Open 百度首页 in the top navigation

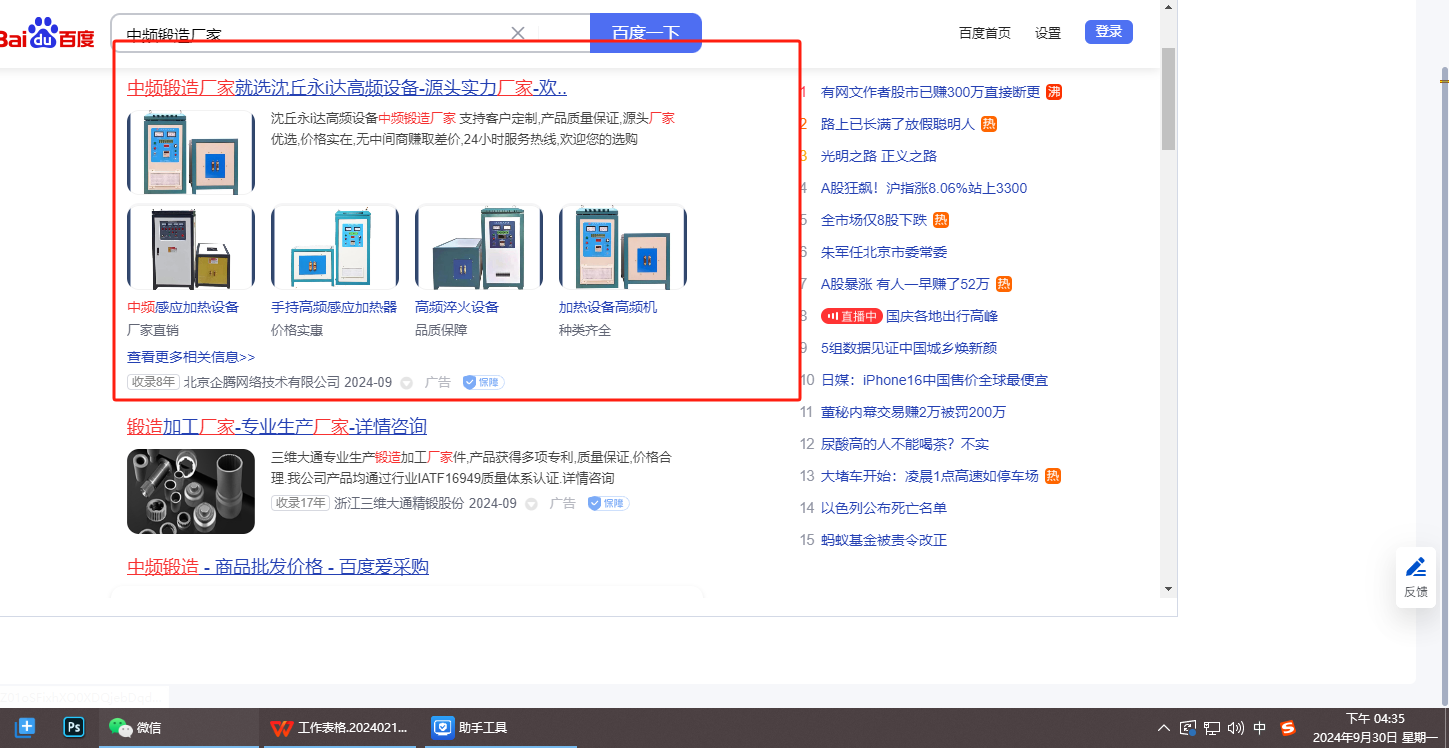[984, 33]
